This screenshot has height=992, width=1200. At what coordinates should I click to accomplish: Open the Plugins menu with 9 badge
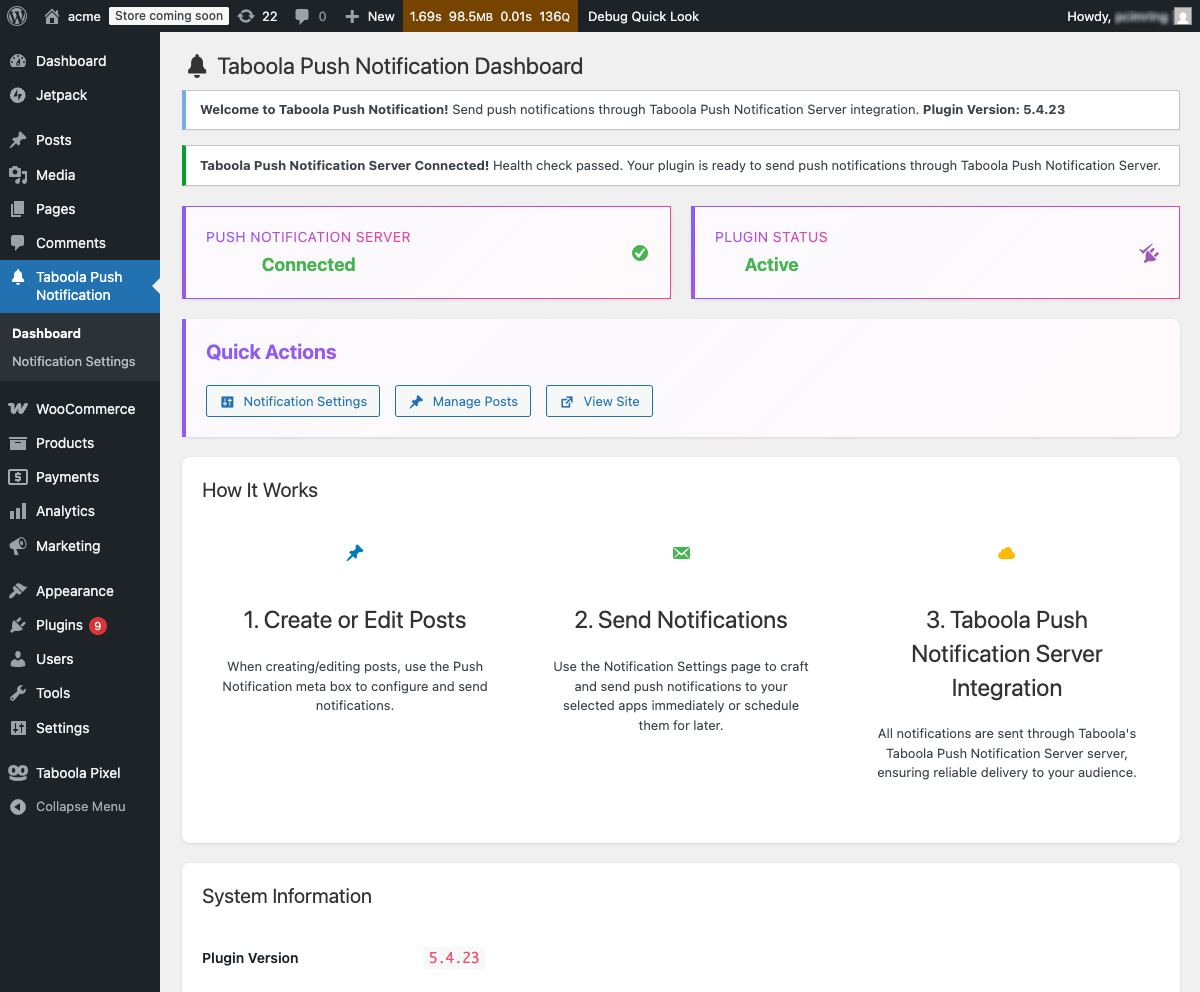point(80,625)
